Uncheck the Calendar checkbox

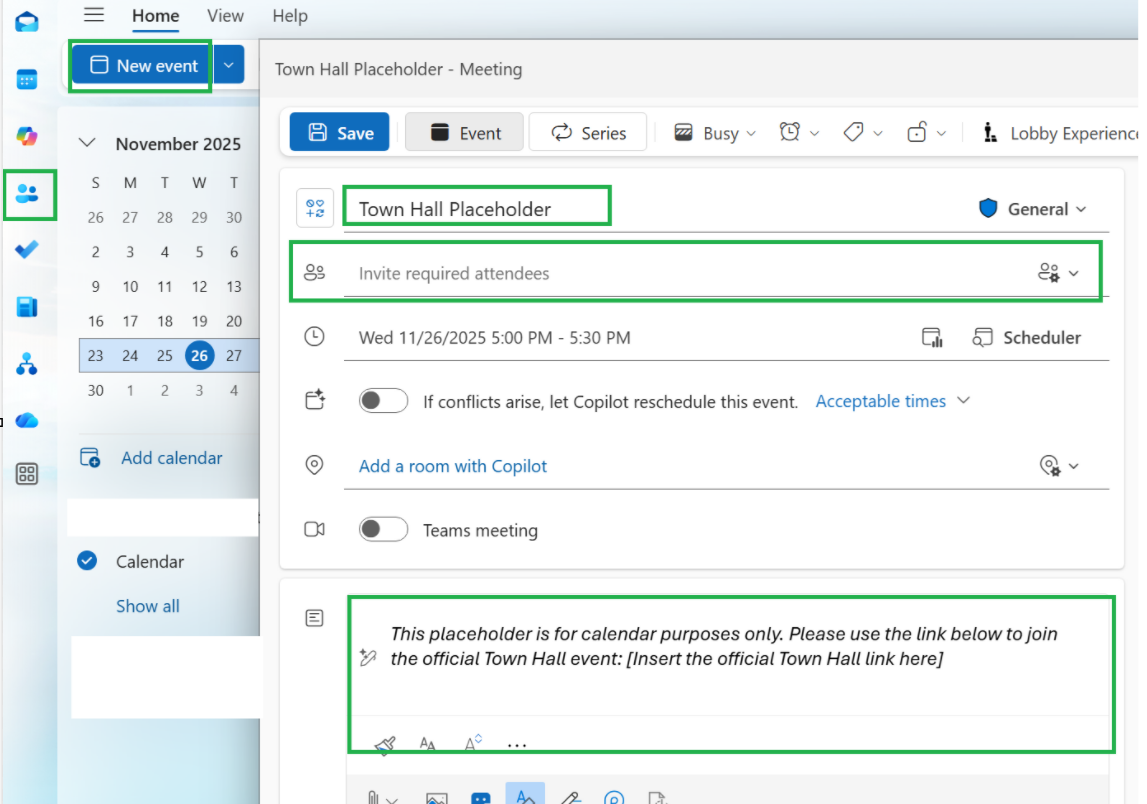tap(87, 561)
